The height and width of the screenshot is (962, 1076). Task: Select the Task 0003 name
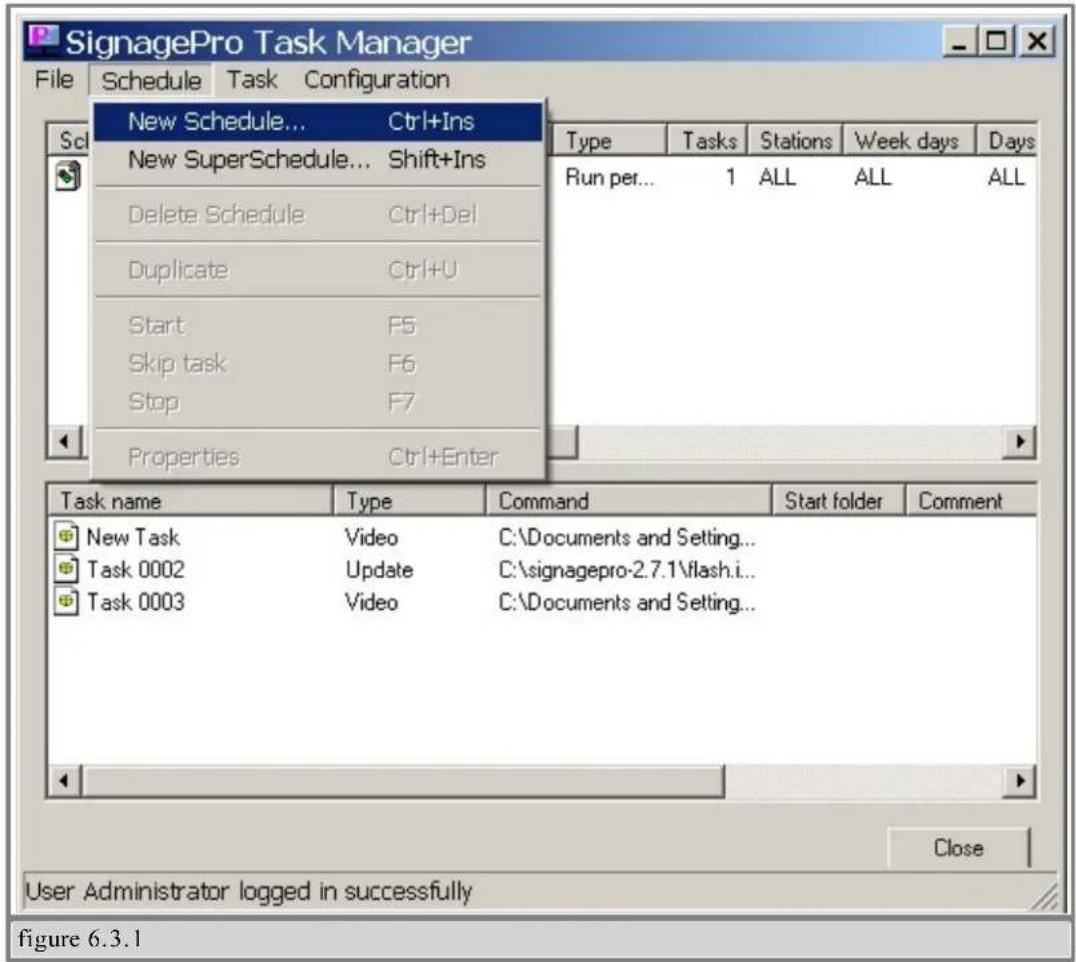point(135,602)
